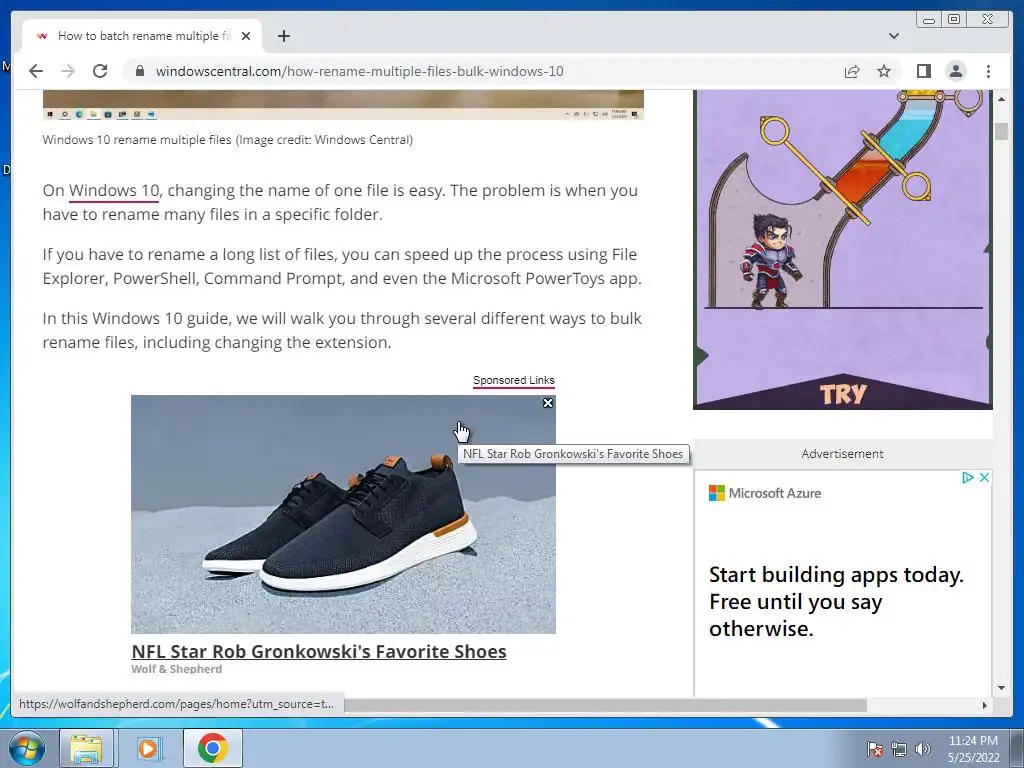The height and width of the screenshot is (768, 1024).
Task: Open Chrome's three-dot menu
Action: (988, 71)
